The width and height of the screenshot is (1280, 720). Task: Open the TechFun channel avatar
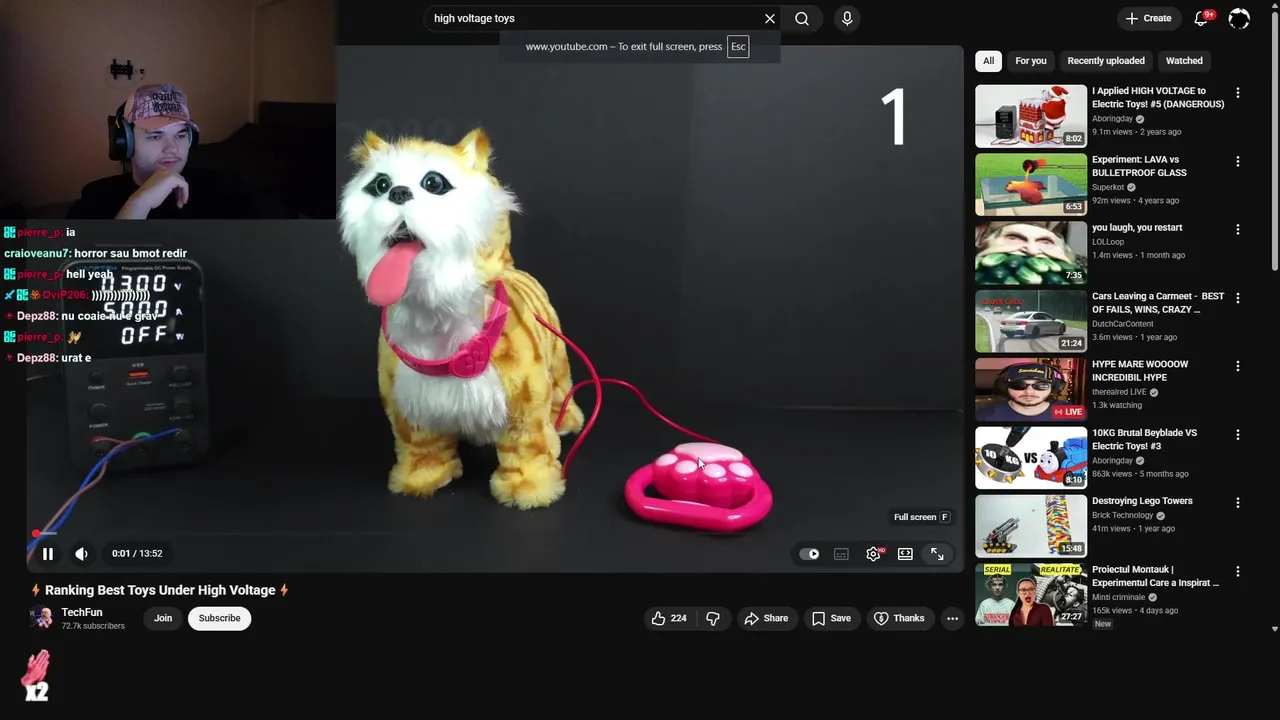click(42, 618)
